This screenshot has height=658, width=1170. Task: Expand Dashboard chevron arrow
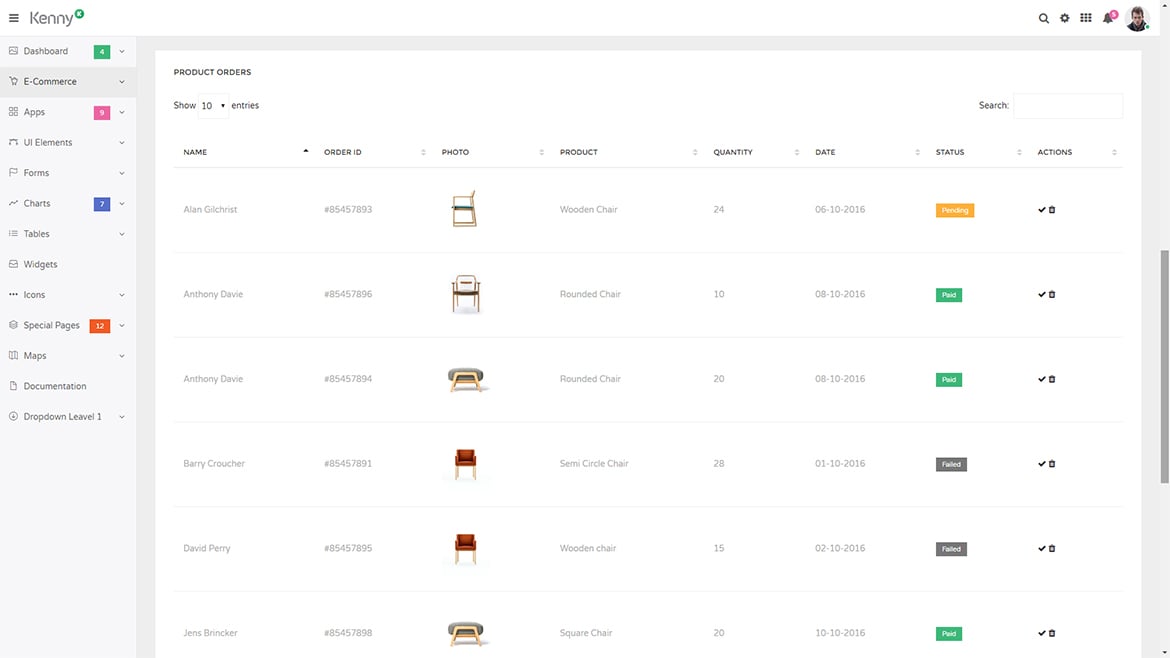tap(122, 51)
